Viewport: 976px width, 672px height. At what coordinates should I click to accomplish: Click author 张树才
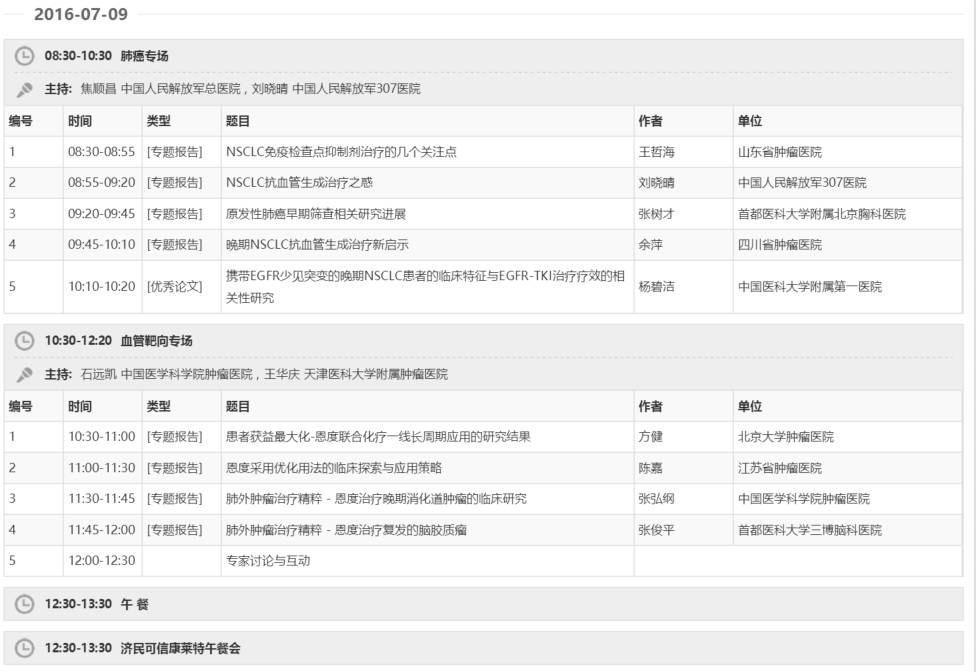656,214
